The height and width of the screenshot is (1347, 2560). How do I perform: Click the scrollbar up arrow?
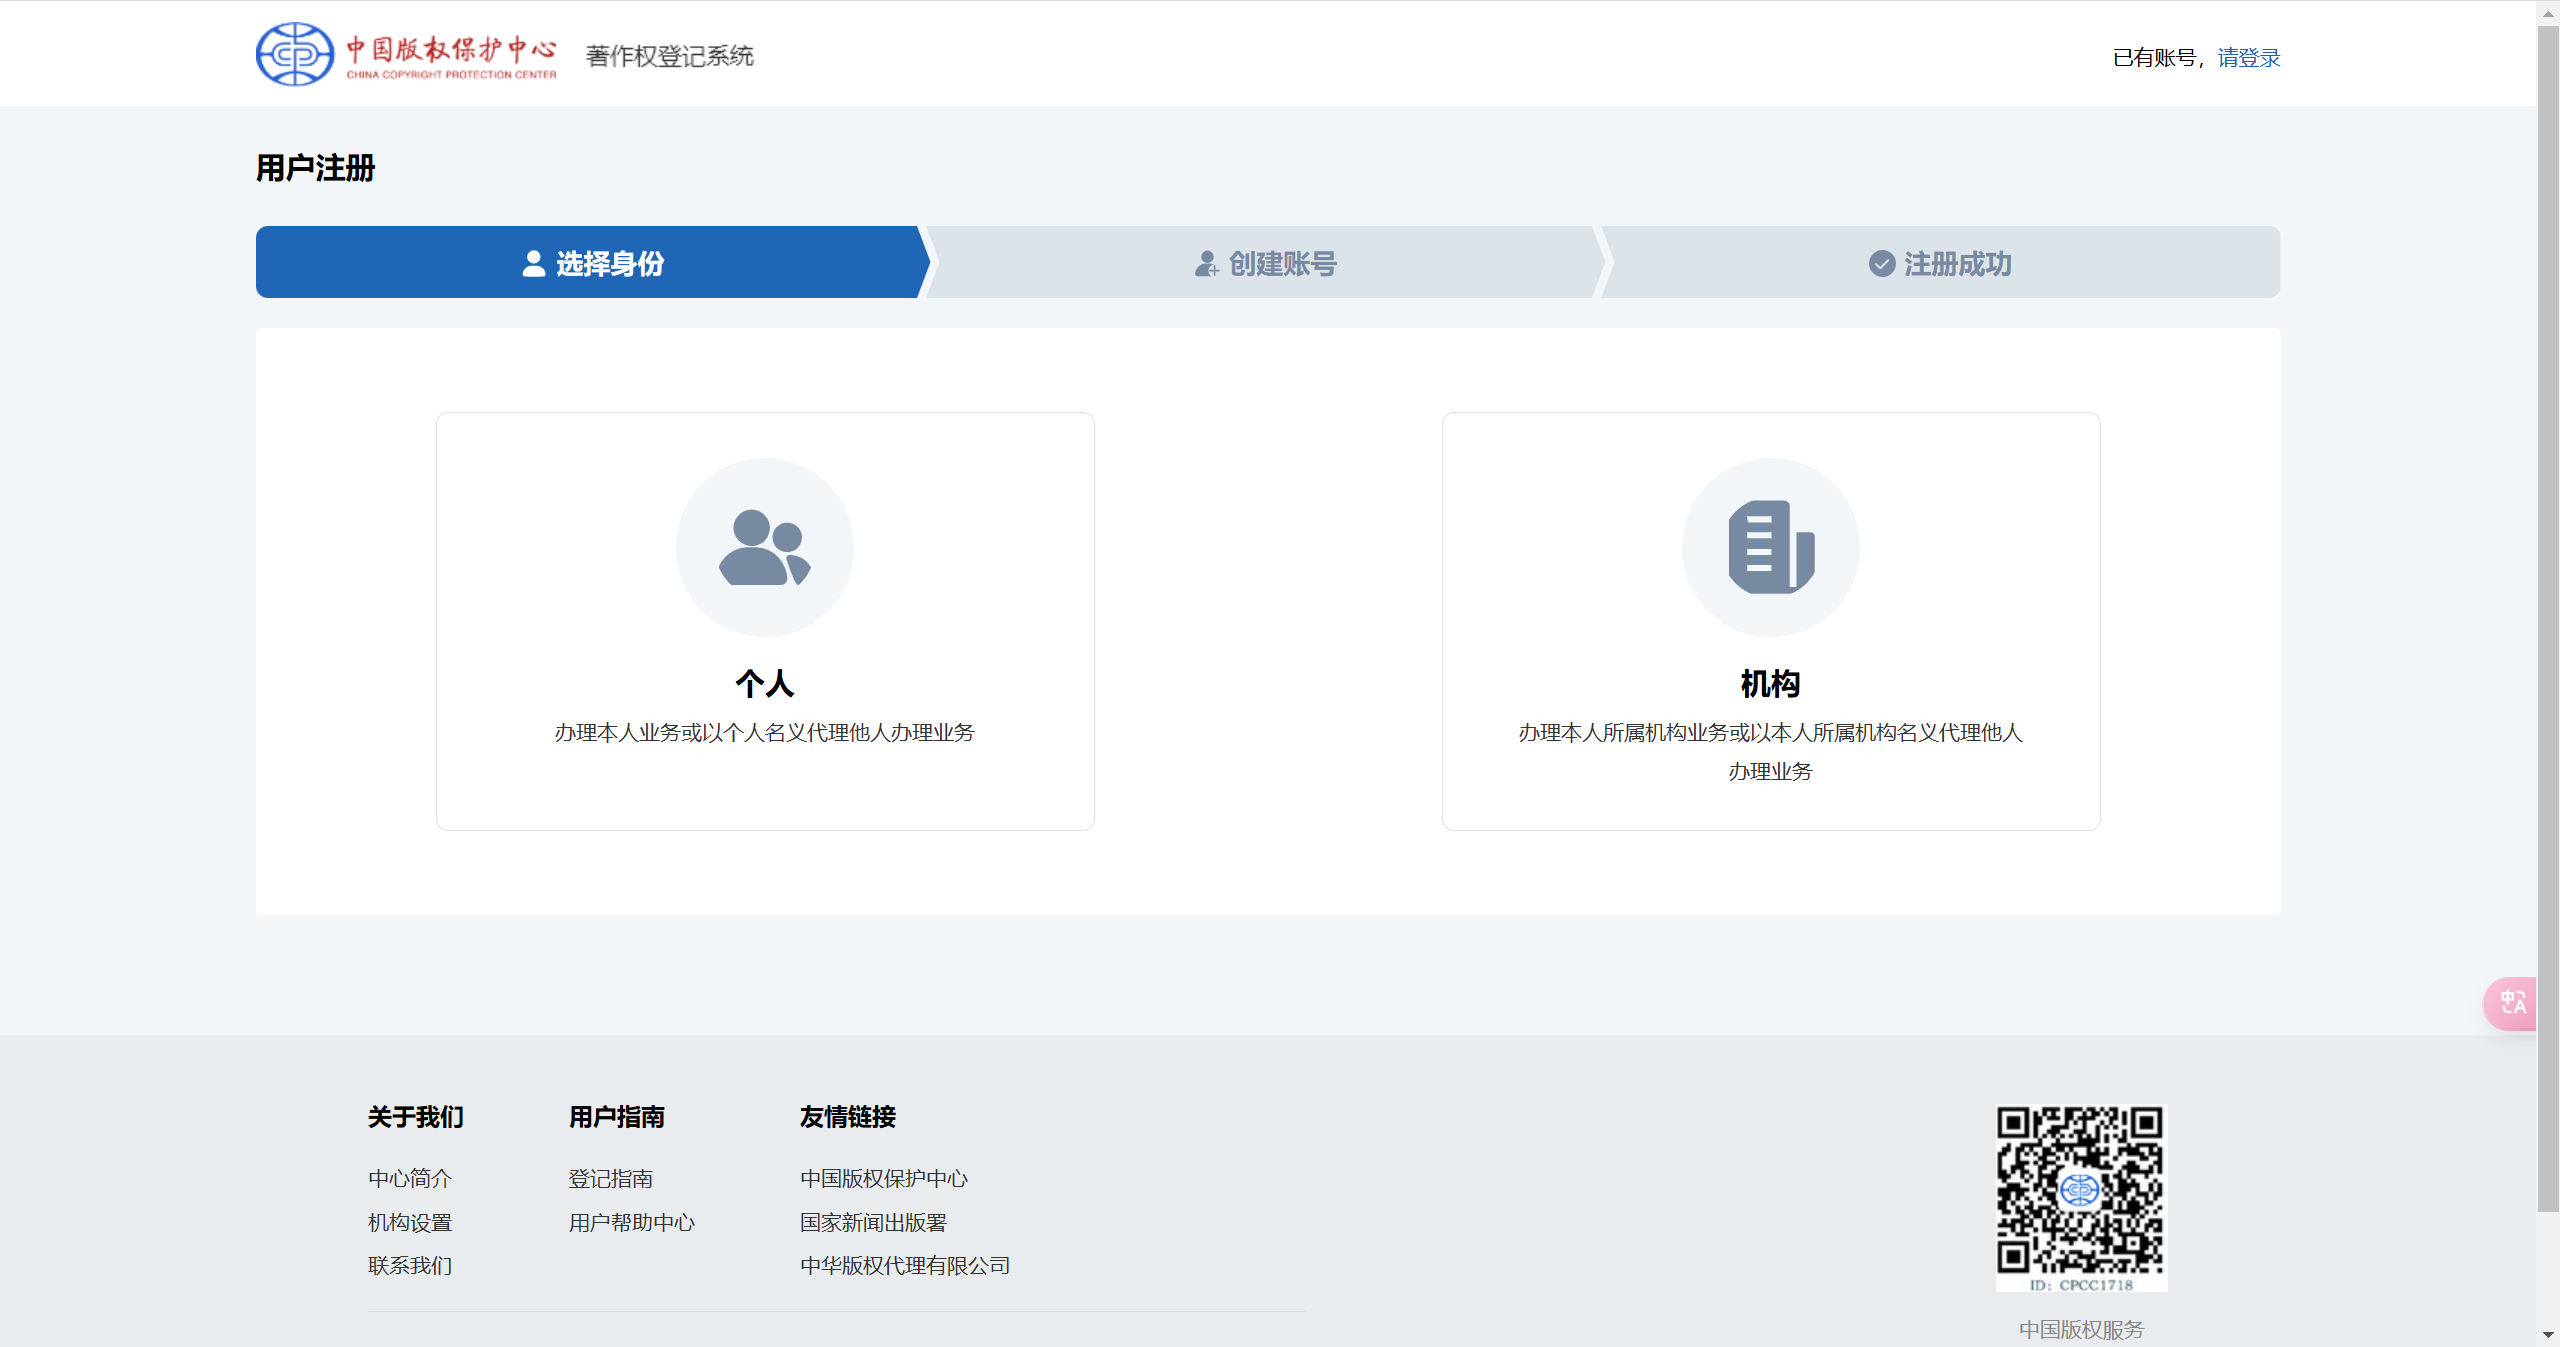tap(2548, 13)
